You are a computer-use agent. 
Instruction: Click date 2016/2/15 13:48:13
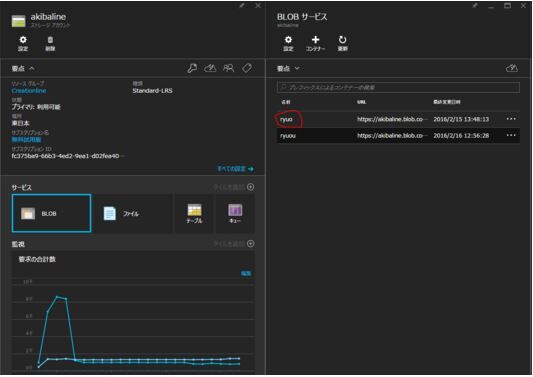461,119
